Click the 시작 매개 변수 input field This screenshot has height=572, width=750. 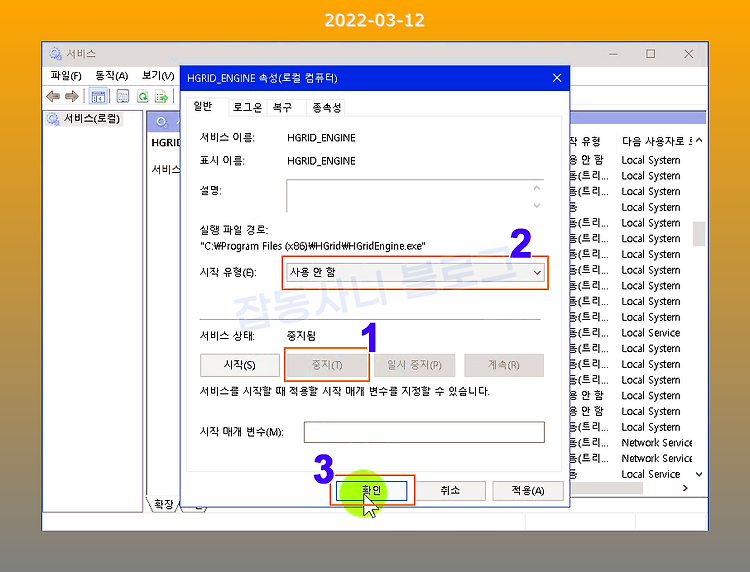tap(424, 432)
